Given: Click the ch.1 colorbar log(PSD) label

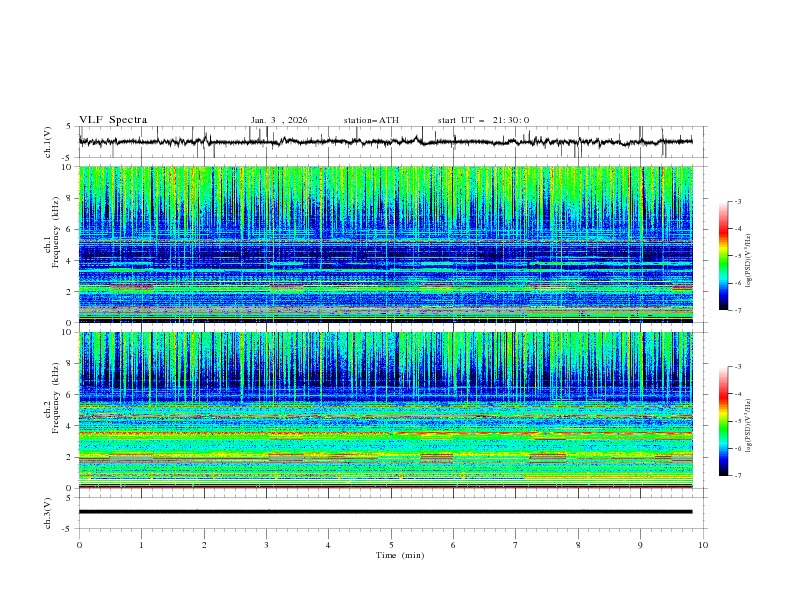Looking at the screenshot, I should (749, 261).
